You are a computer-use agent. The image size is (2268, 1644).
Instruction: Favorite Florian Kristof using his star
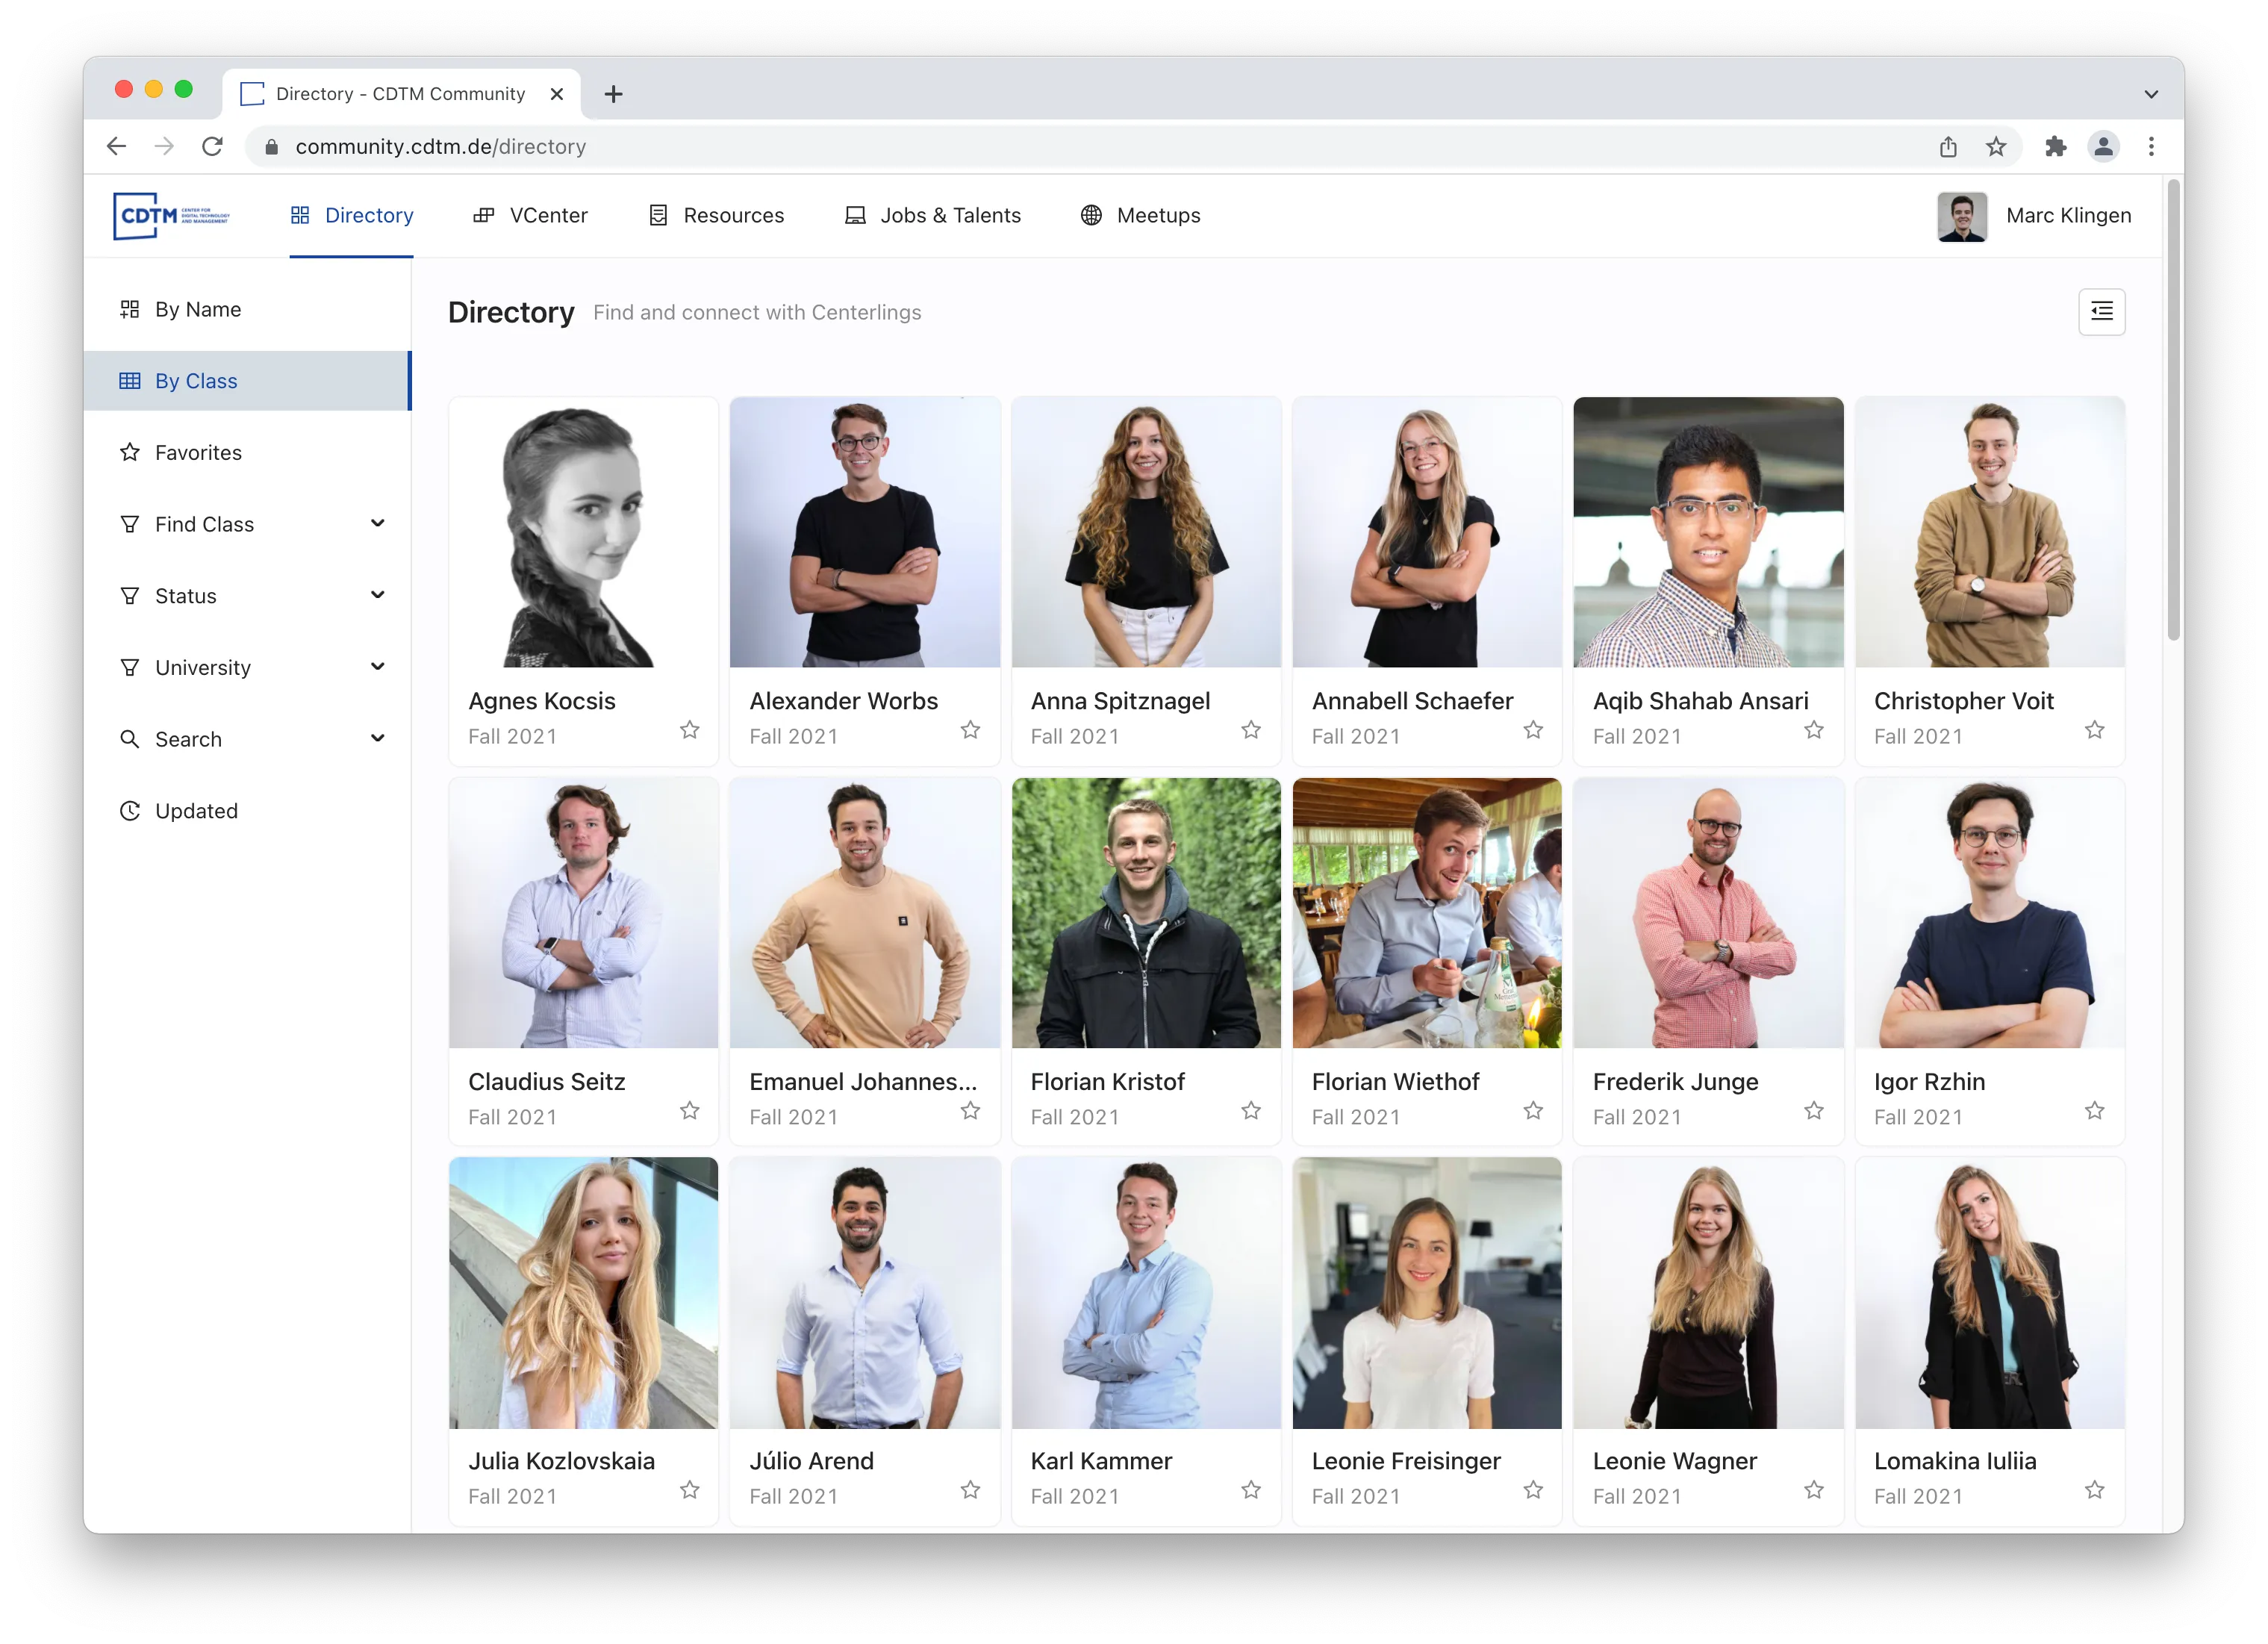1251,1111
